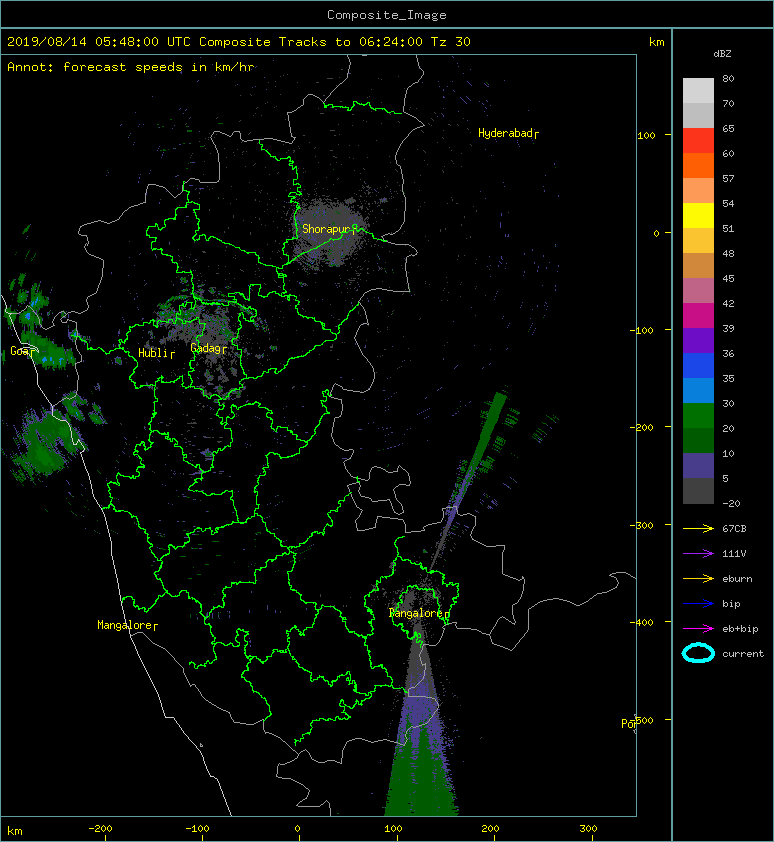The width and height of the screenshot is (774, 842).
Task: Click the Composite_Image title text
Action: (x=387, y=15)
